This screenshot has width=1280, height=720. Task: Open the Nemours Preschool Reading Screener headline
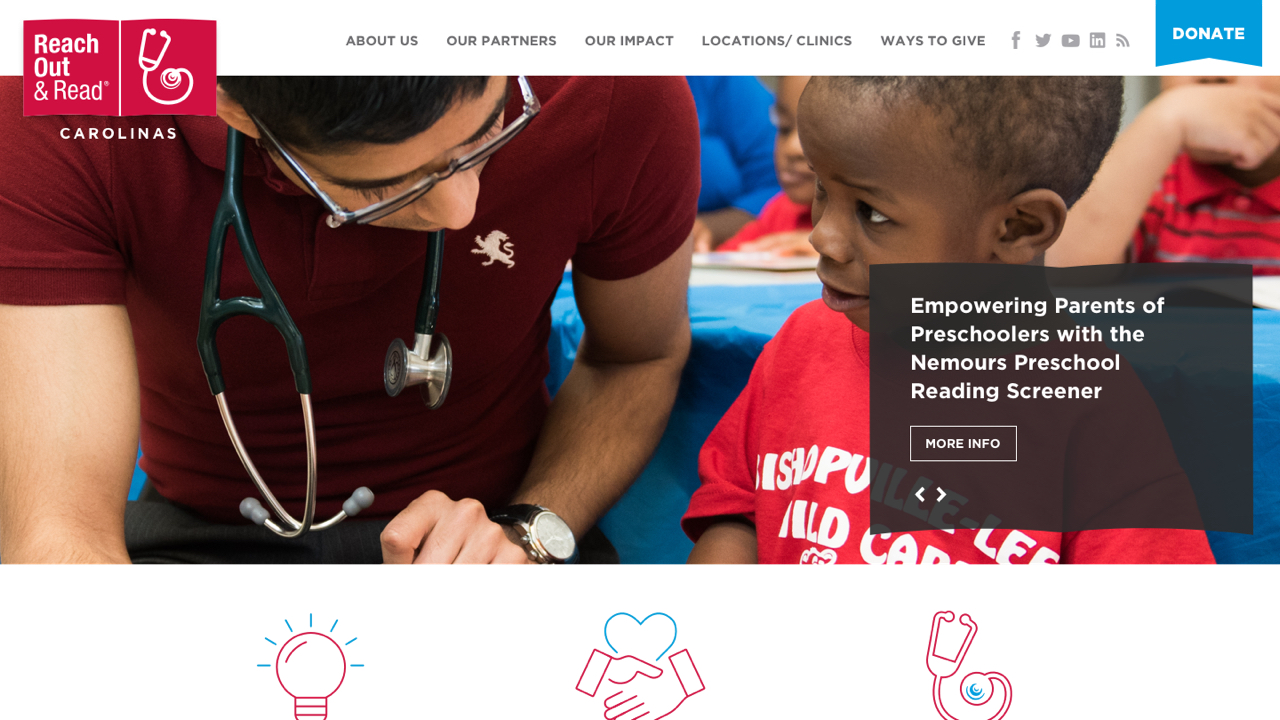(x=1037, y=348)
